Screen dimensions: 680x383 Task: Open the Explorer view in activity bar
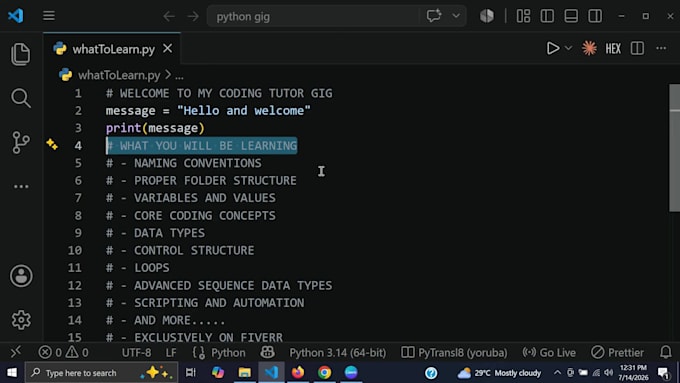tap(21, 54)
